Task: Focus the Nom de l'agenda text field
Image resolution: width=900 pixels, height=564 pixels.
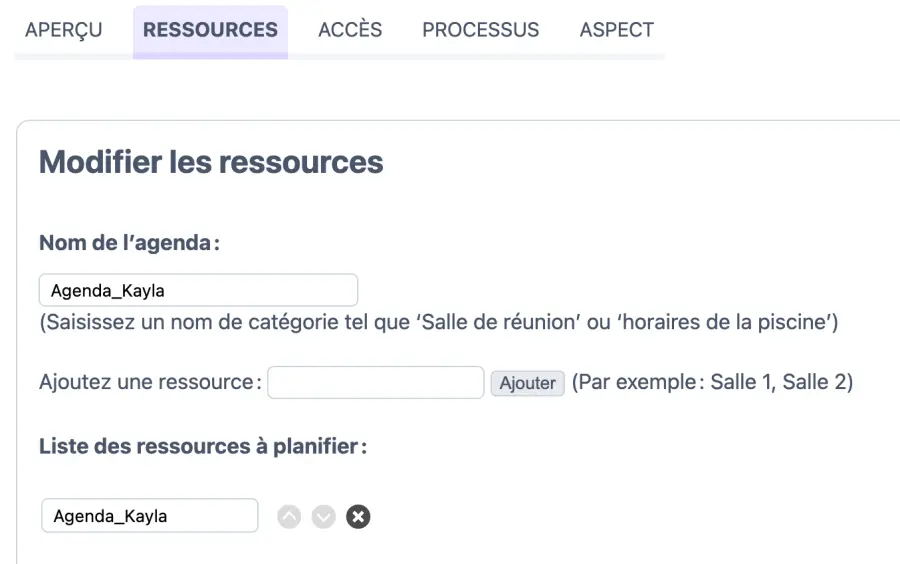Action: [x=198, y=291]
